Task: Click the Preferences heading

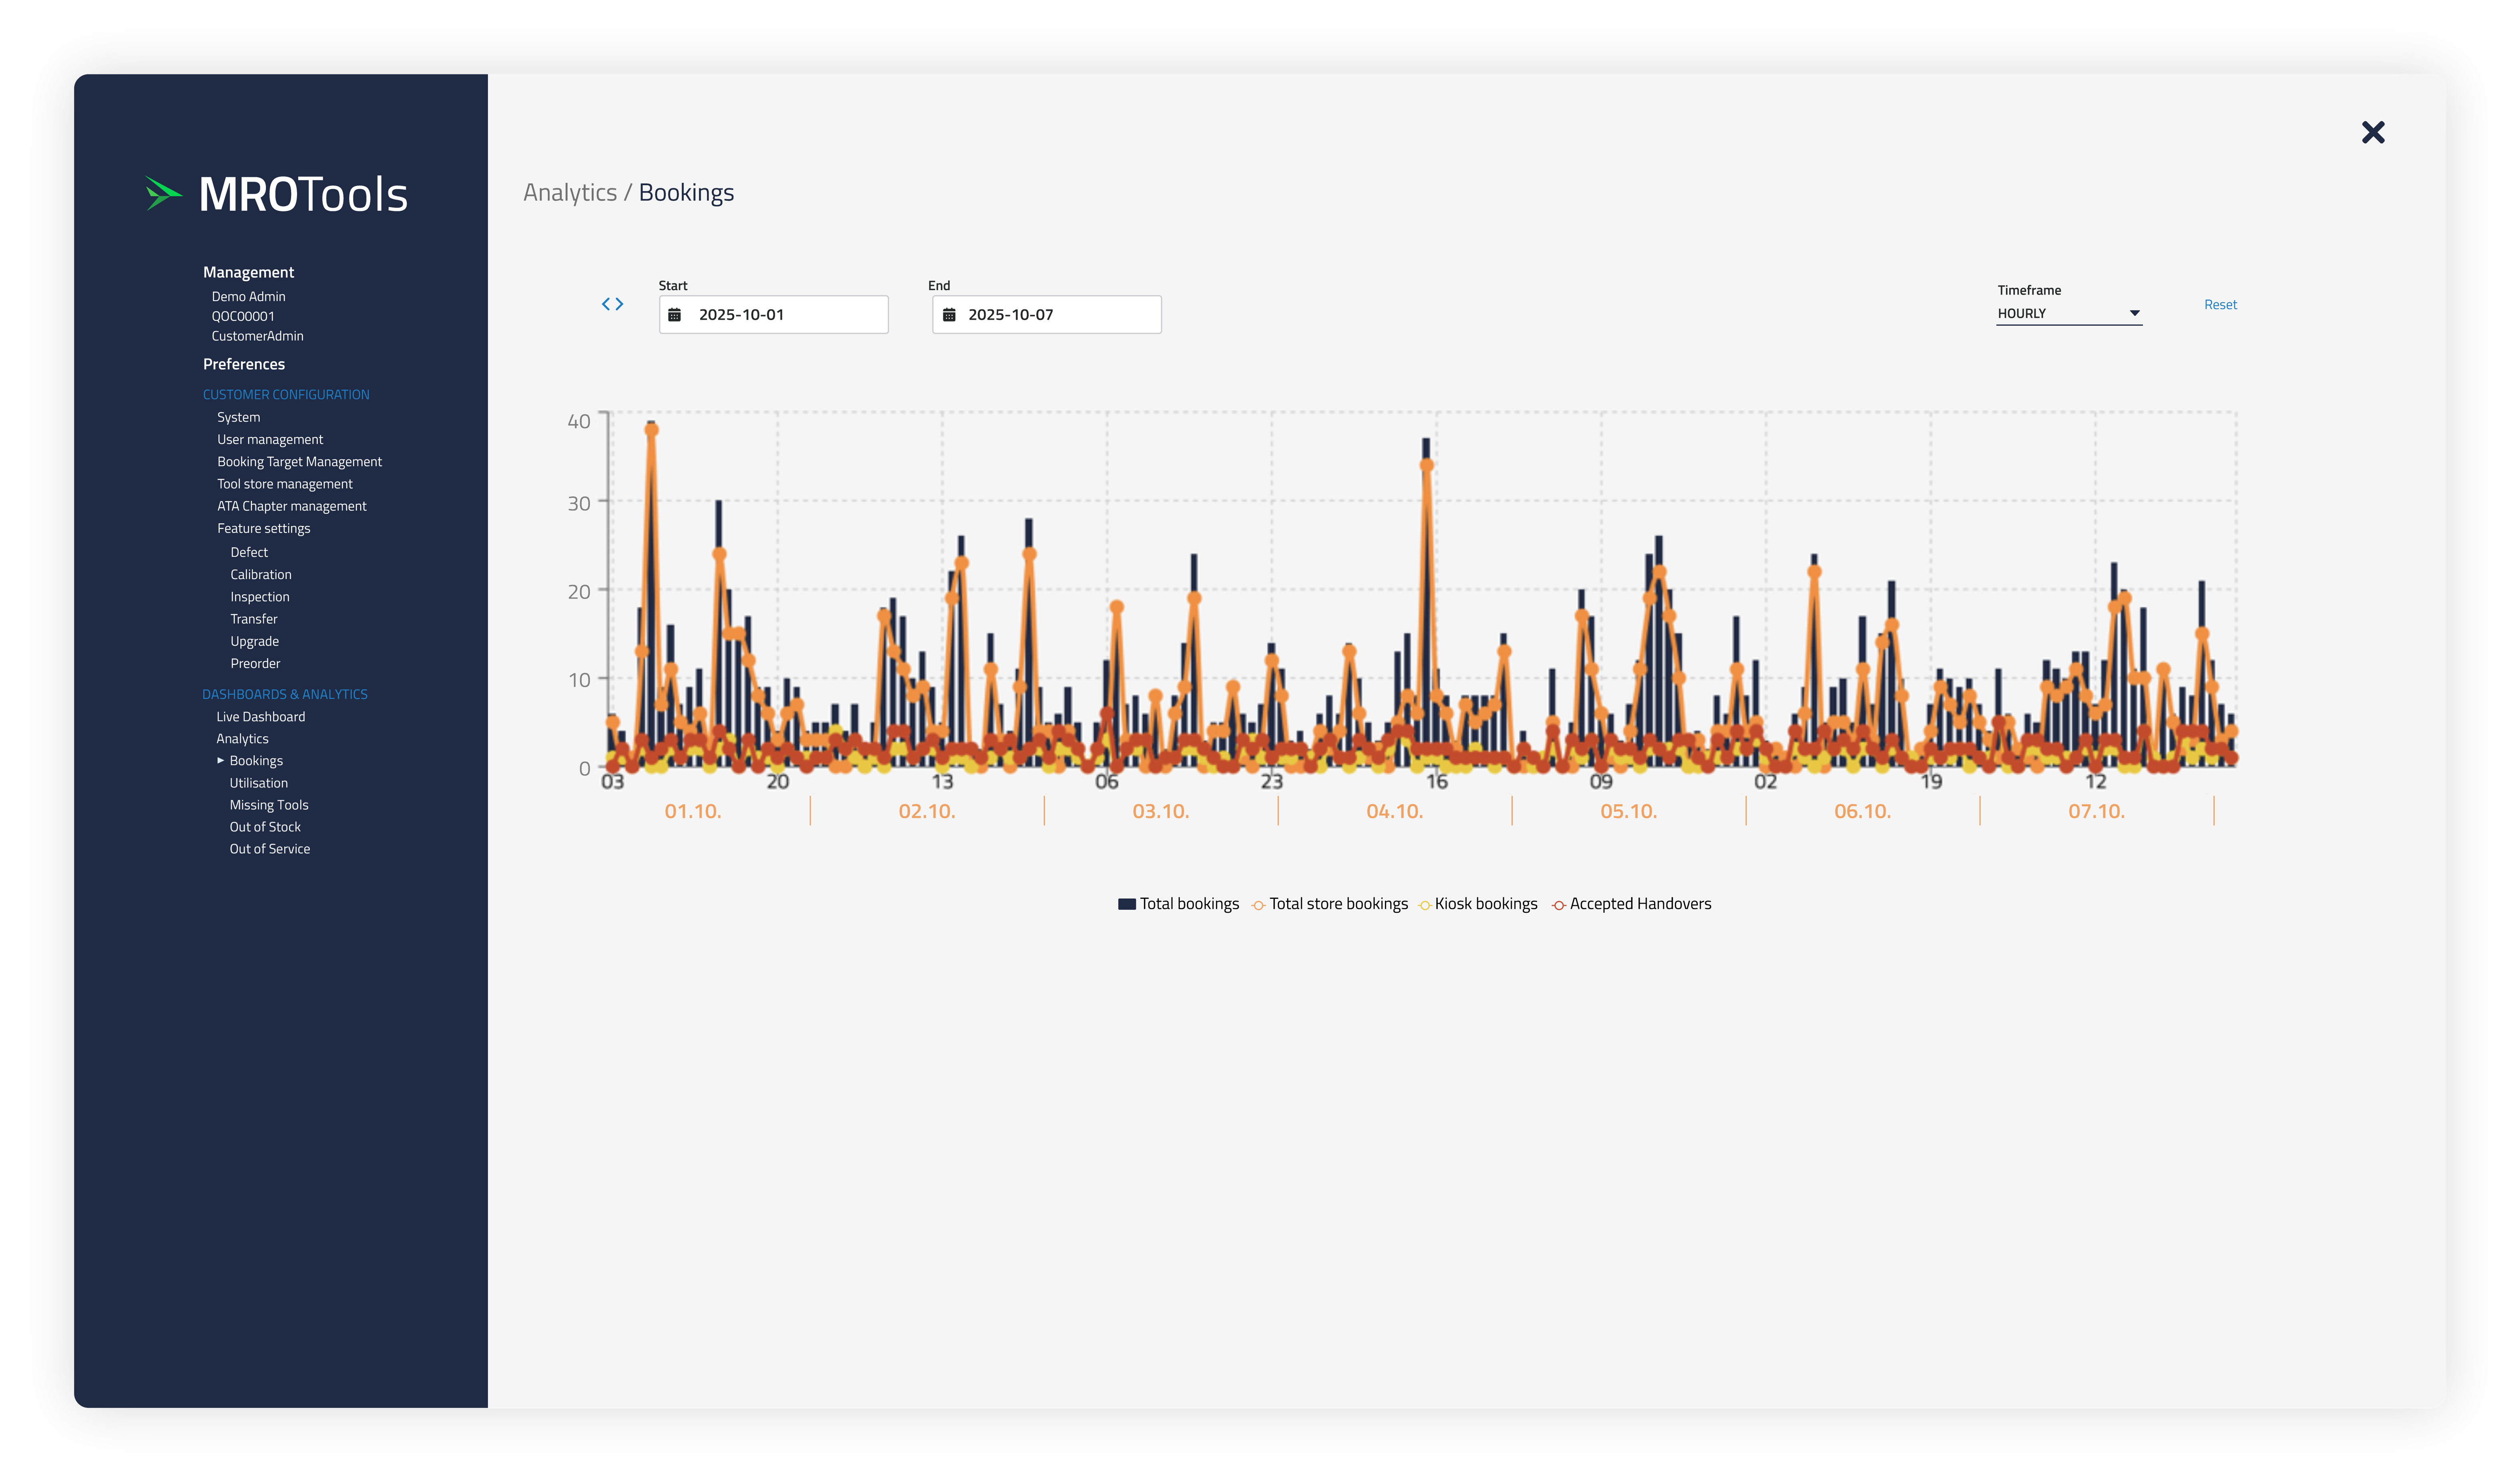Action: (243, 364)
